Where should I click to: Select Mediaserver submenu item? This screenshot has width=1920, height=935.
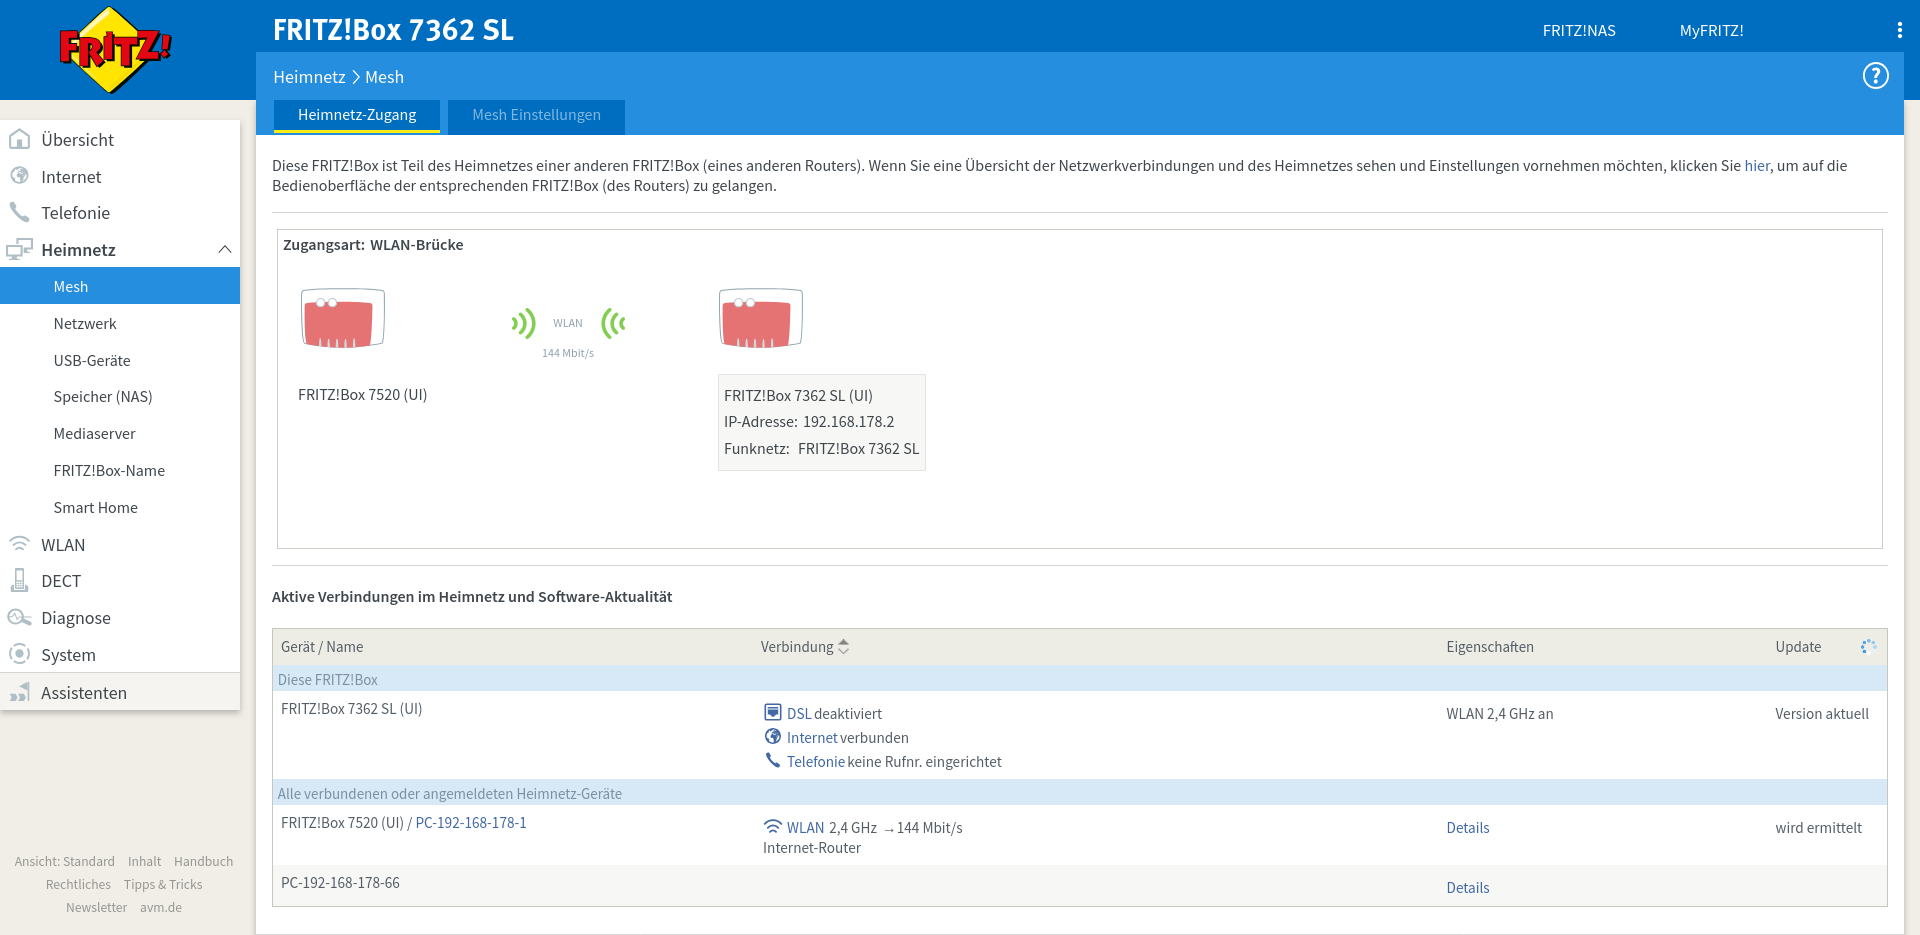point(120,434)
